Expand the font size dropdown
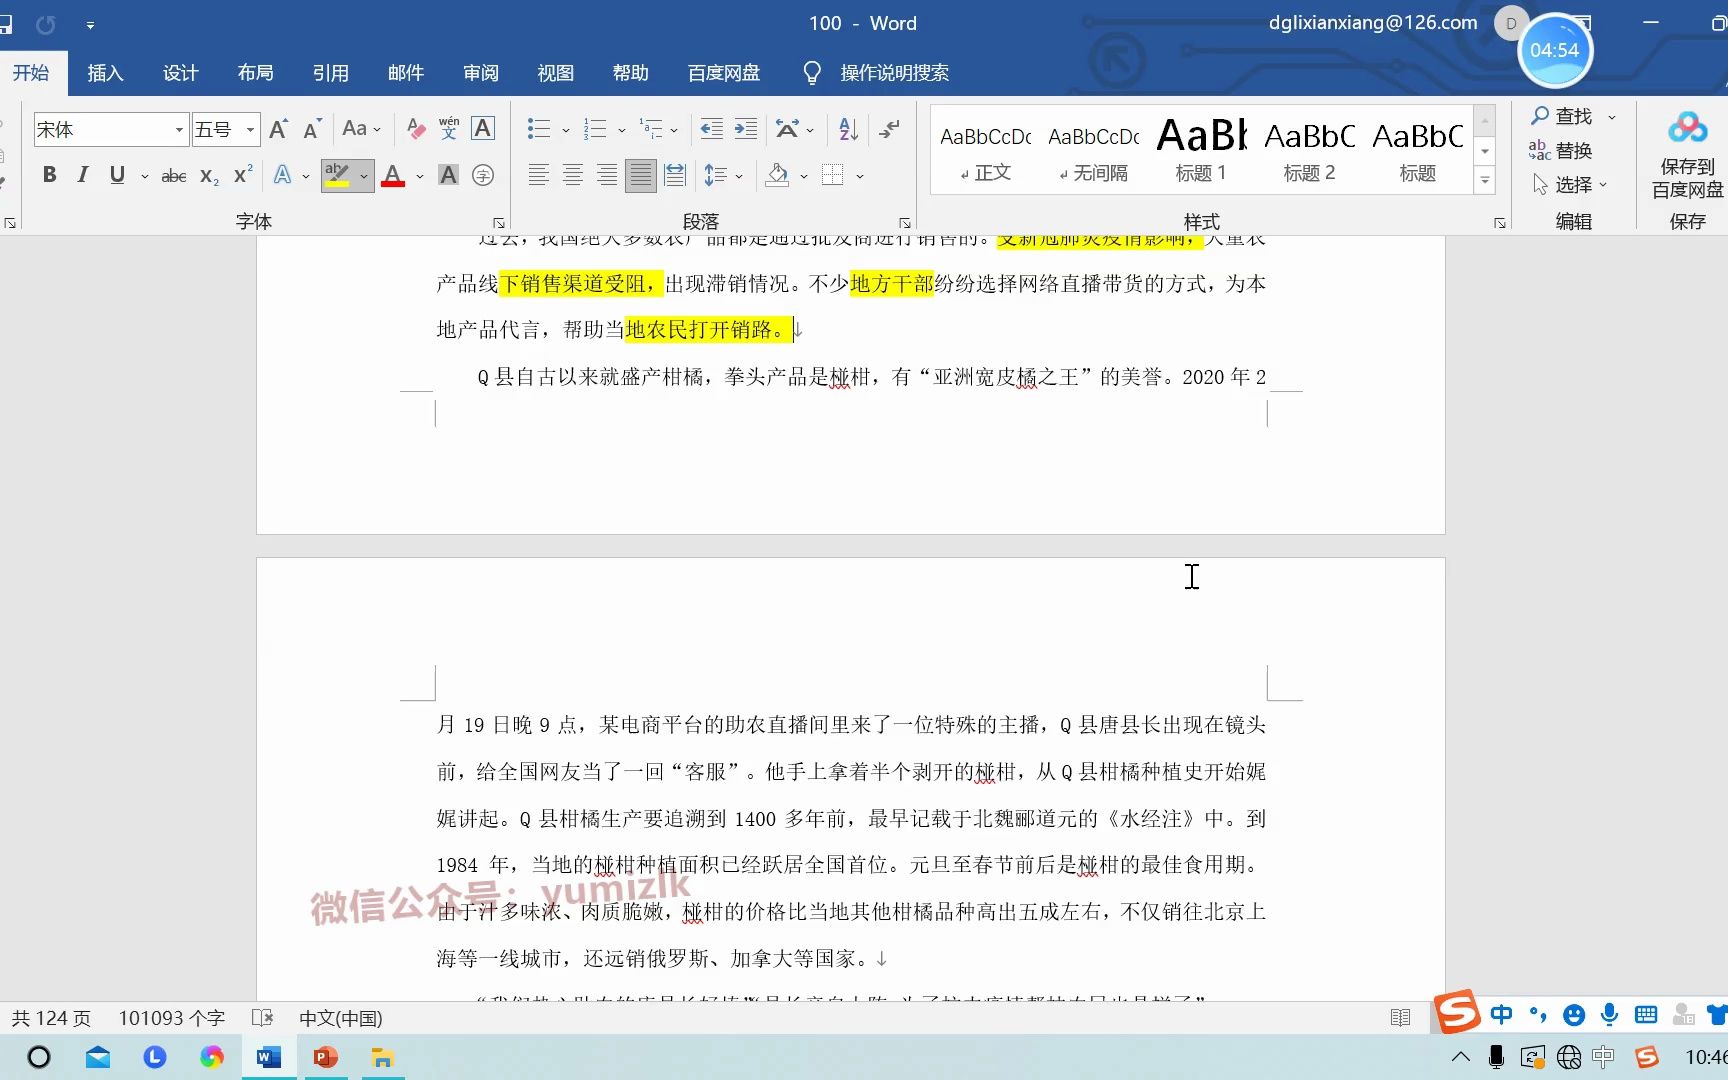 point(250,130)
